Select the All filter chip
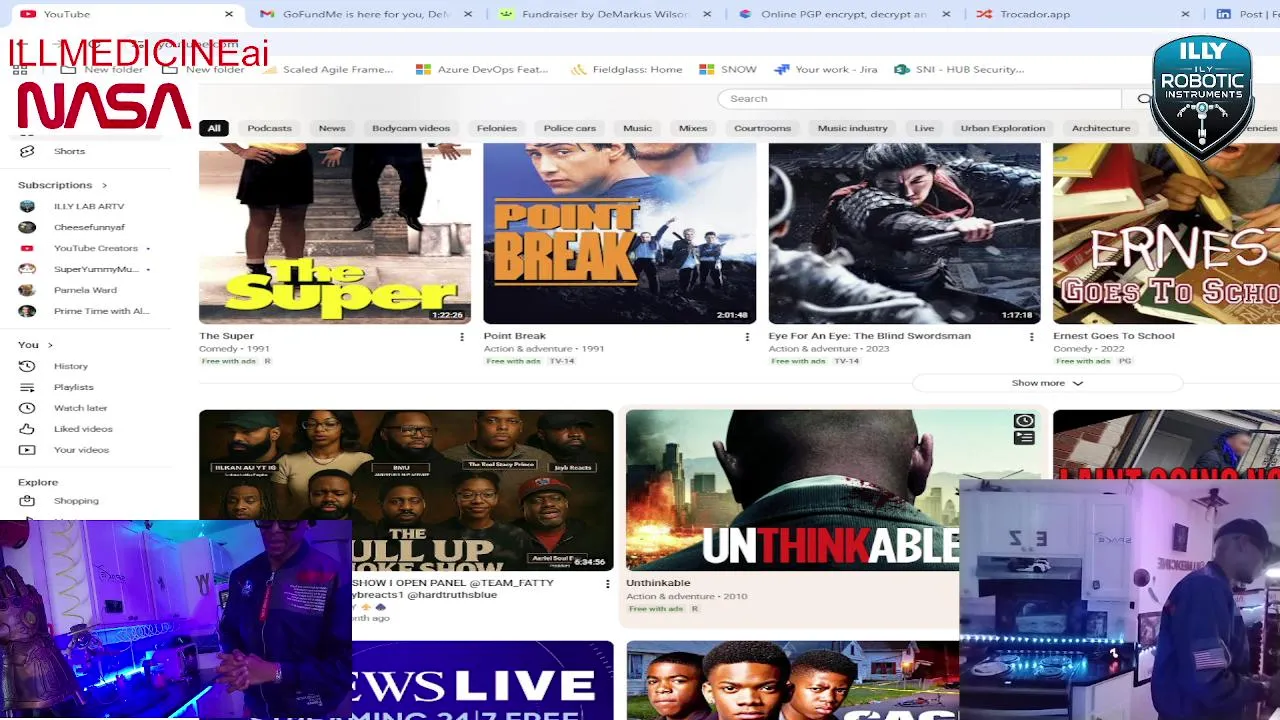Viewport: 1280px width, 720px height. (x=214, y=128)
